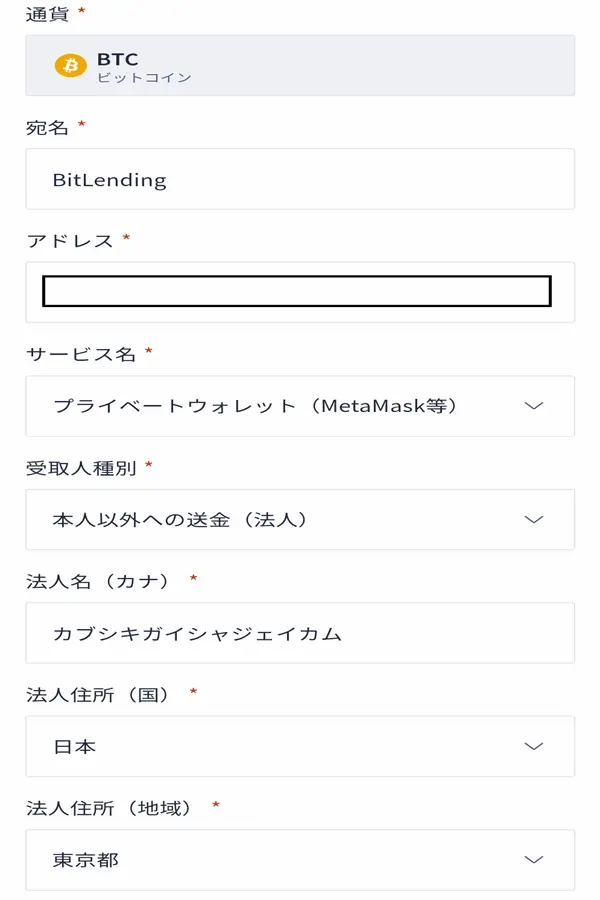Focus the 宛名 field containing BitLending
Screen dimensions: 600x900
(300, 180)
